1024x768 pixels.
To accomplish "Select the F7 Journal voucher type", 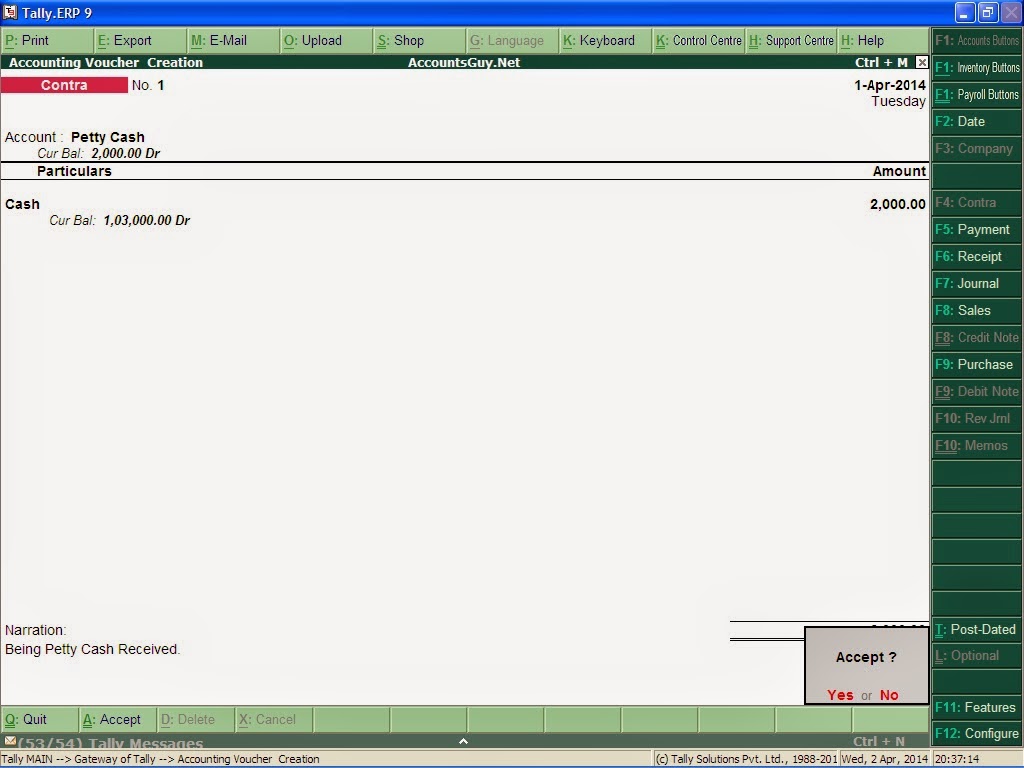I will click(976, 283).
